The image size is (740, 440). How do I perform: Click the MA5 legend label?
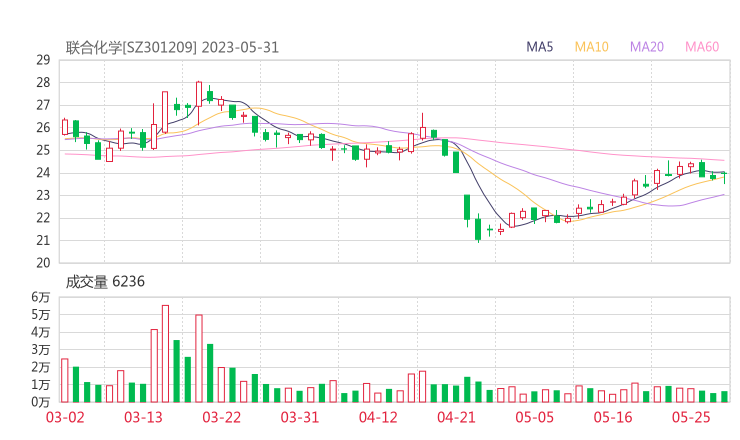[x=539, y=47]
